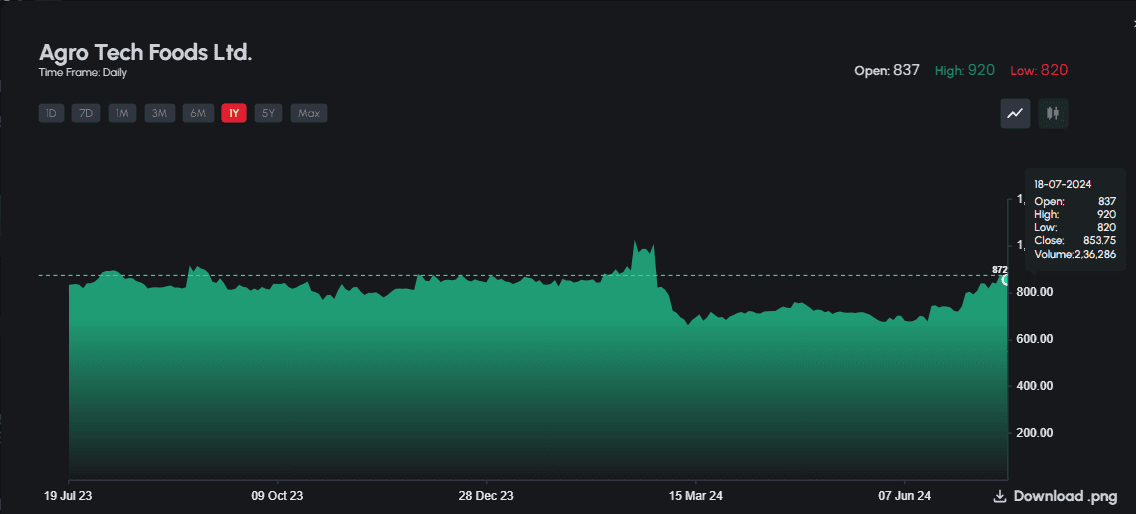Select the 7D time range

coord(86,113)
